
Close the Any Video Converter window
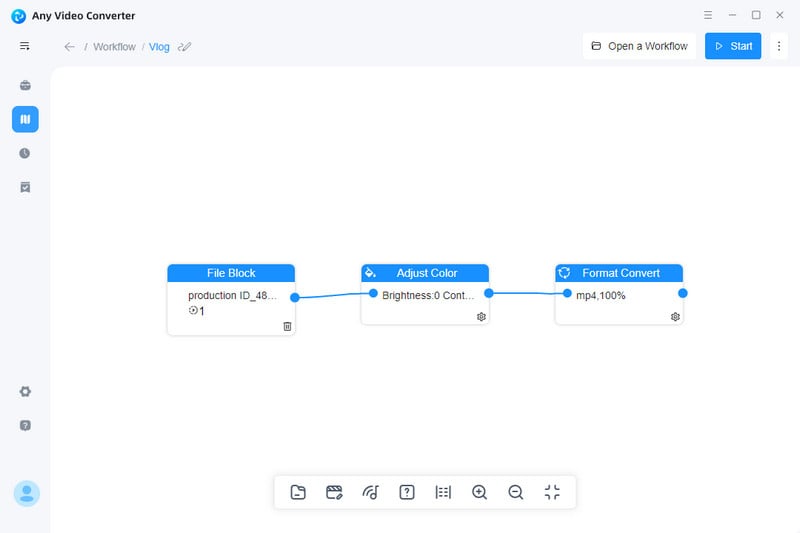[780, 15]
